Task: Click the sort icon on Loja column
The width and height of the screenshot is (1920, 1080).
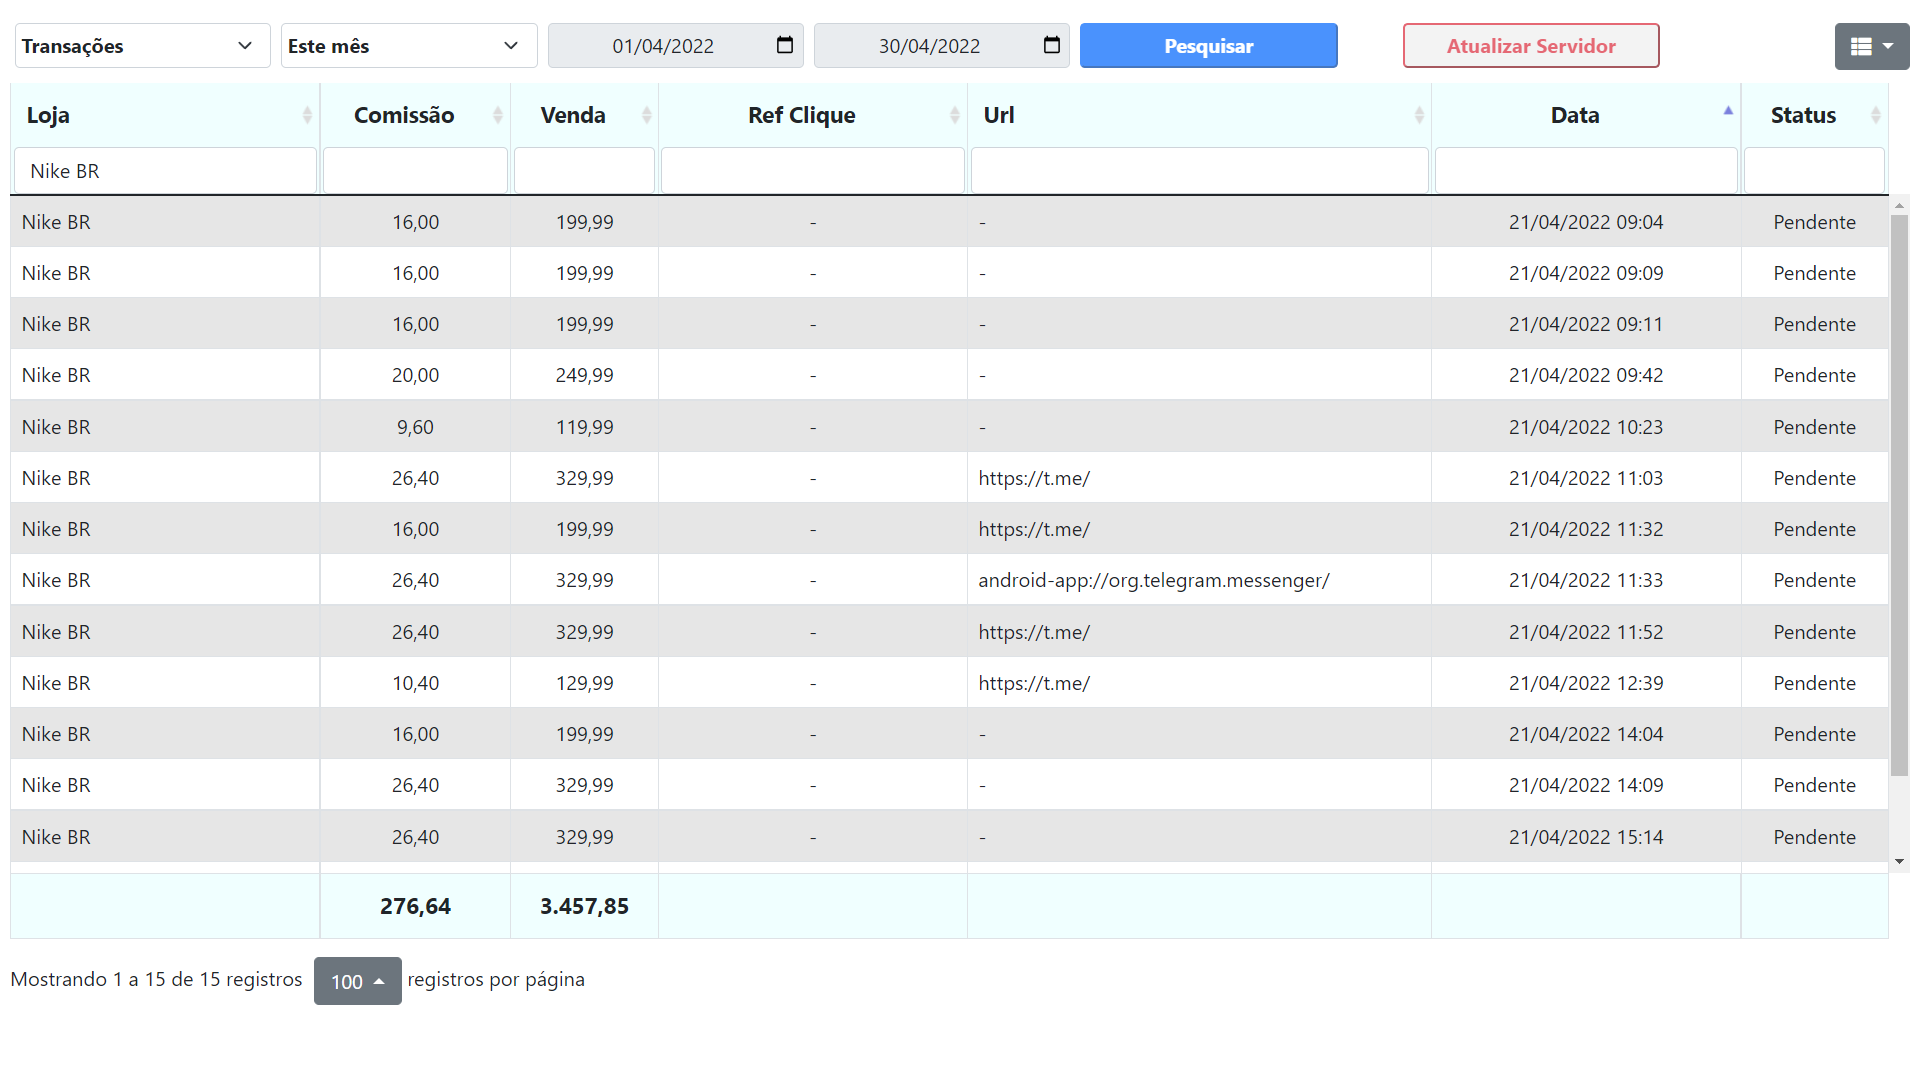Action: 307,114
